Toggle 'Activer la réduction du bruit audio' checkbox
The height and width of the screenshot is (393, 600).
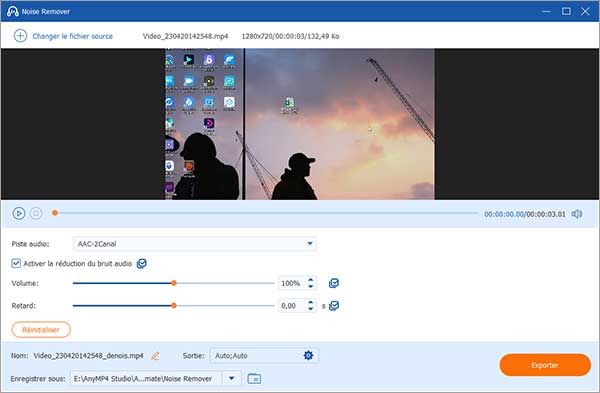tap(16, 263)
